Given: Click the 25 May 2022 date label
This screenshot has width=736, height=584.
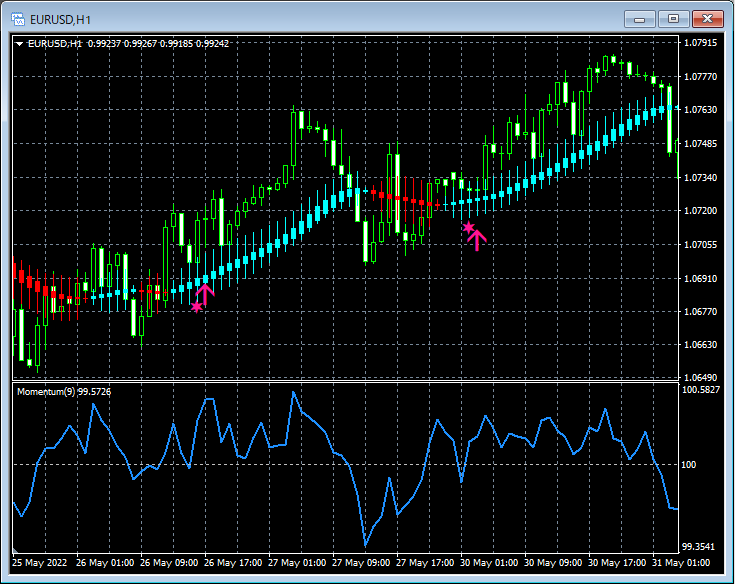Looking at the screenshot, I should point(39,562).
